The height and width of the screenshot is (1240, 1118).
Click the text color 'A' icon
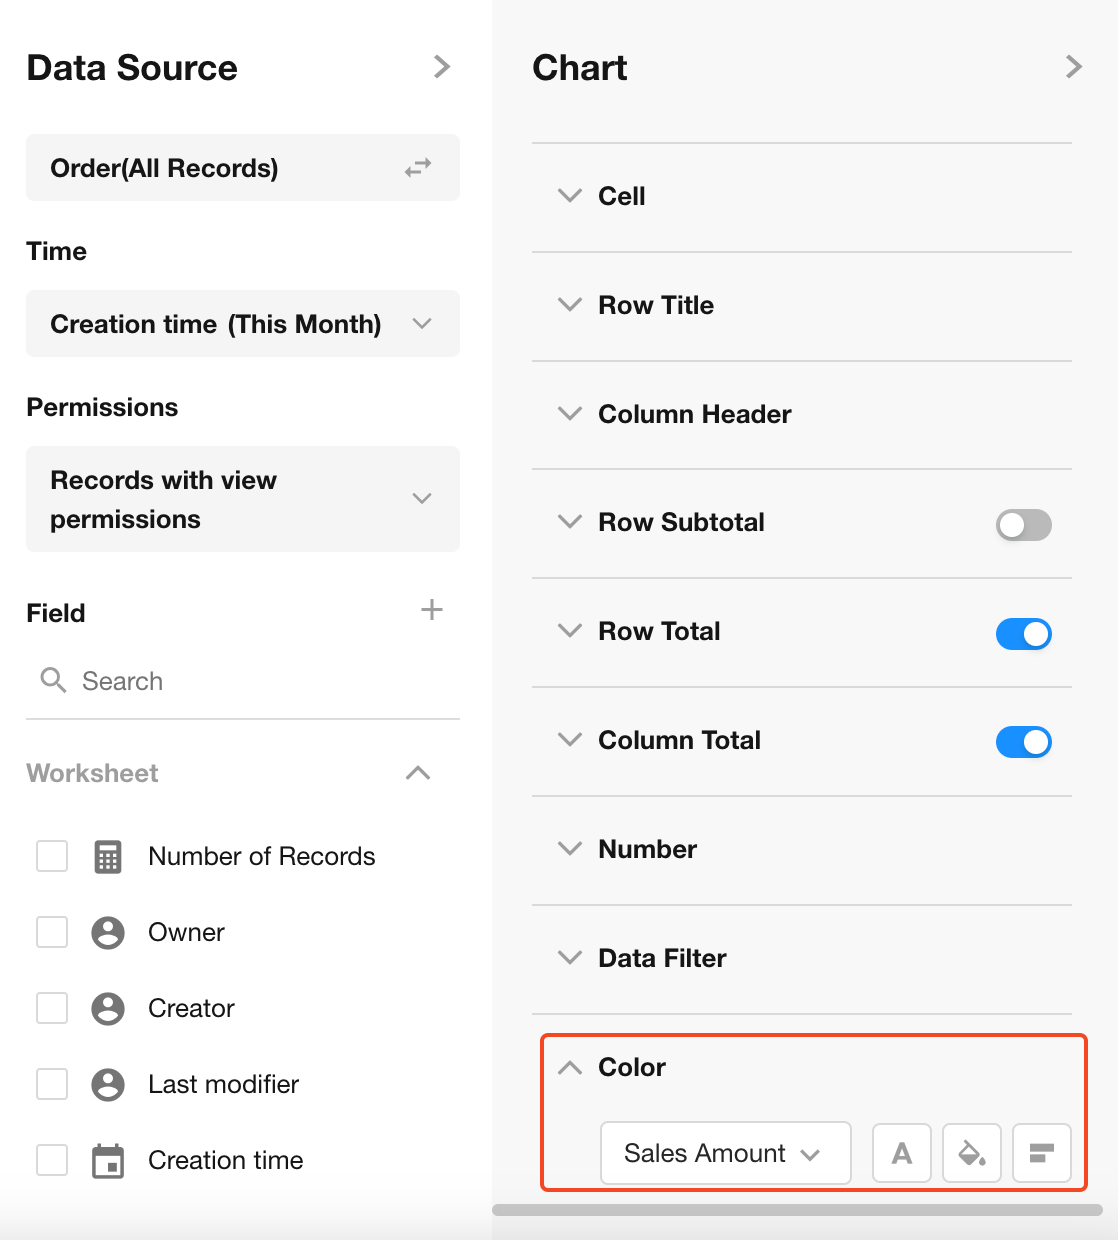click(x=902, y=1153)
